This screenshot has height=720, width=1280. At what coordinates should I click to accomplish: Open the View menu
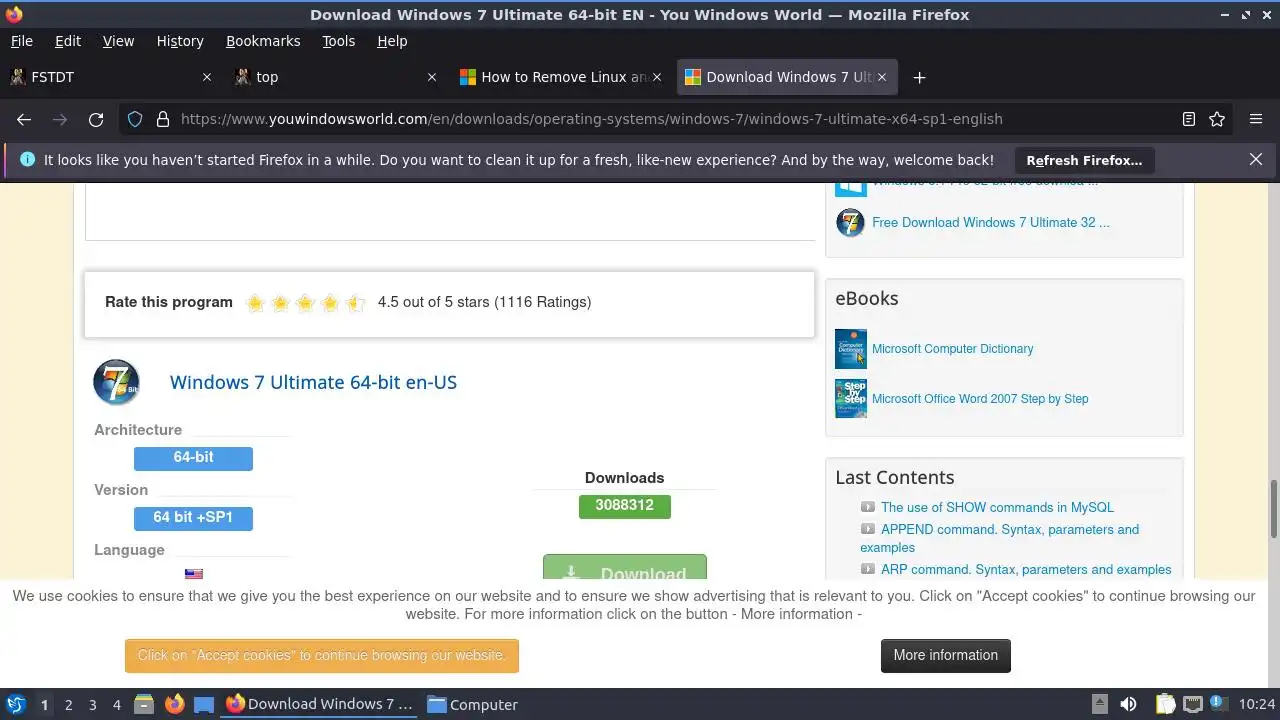(x=118, y=41)
